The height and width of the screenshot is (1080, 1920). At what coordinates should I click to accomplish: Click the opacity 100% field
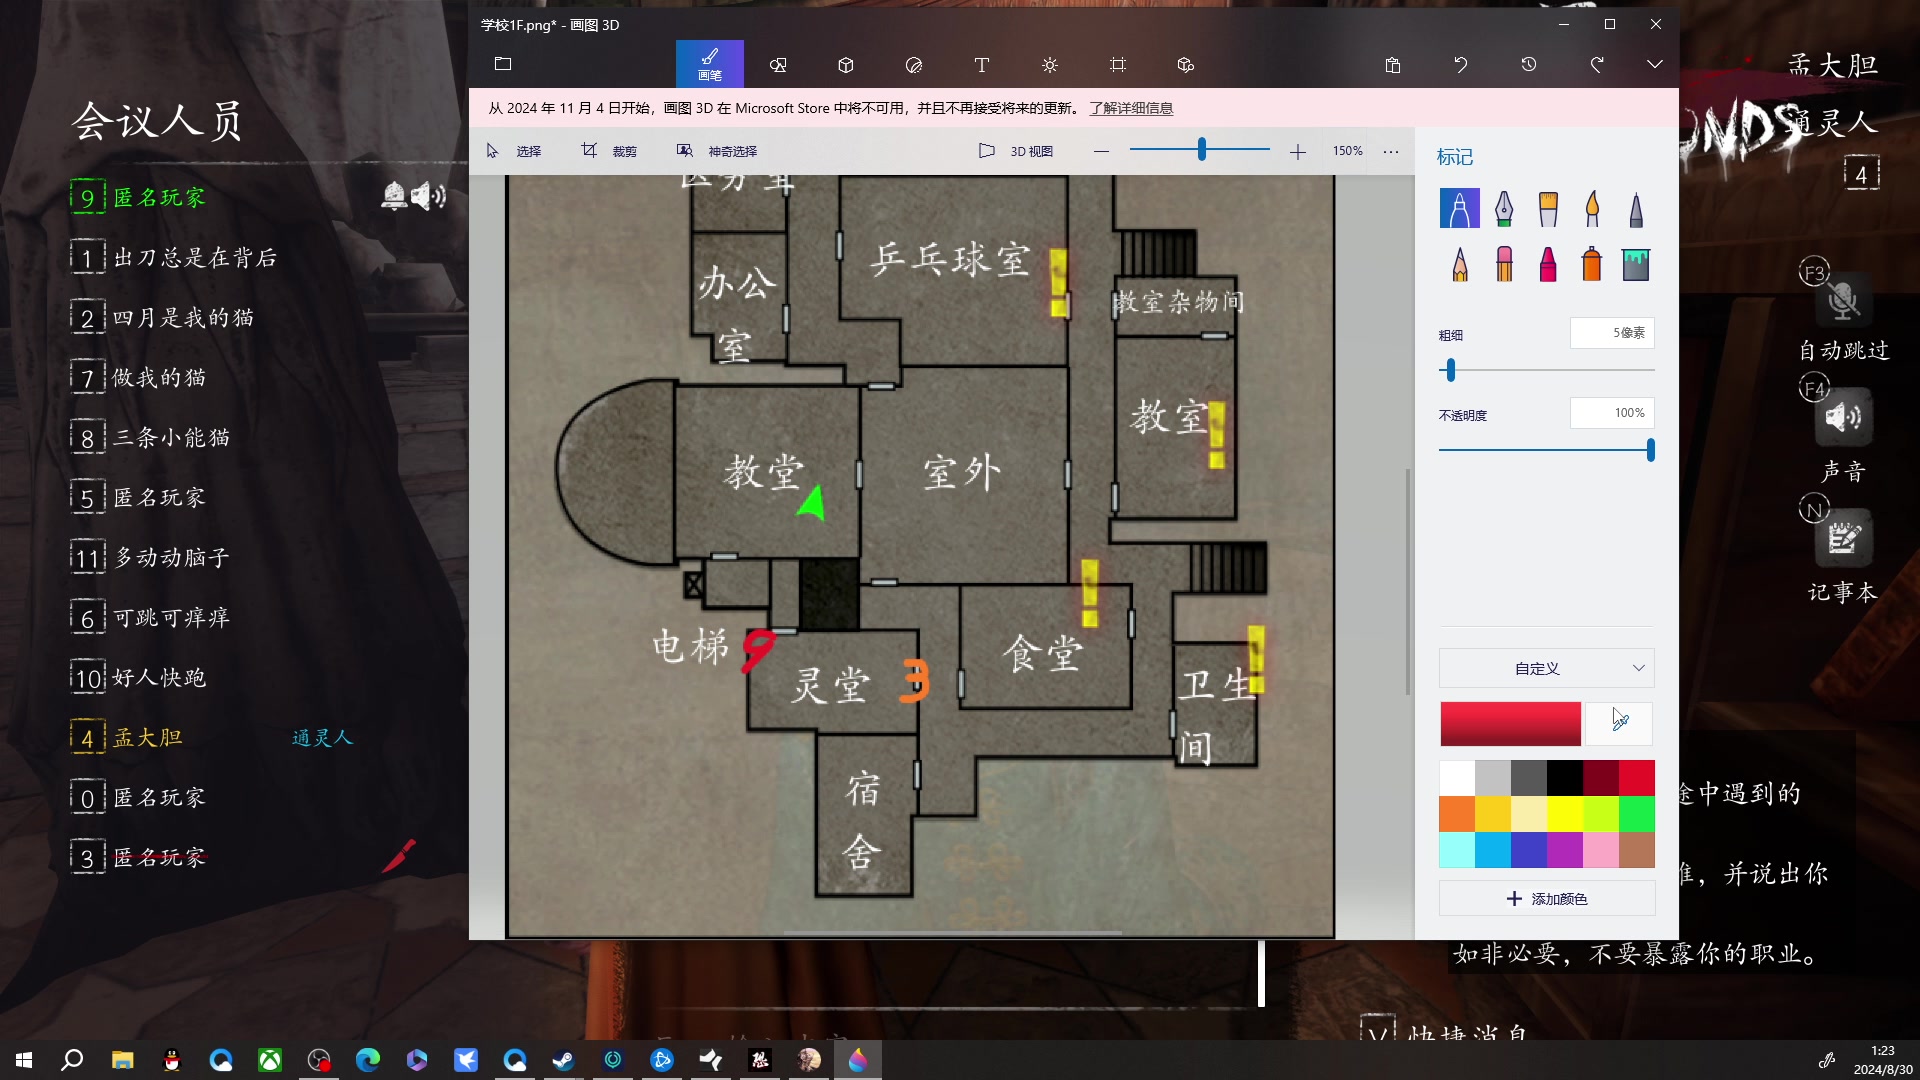1612,413
